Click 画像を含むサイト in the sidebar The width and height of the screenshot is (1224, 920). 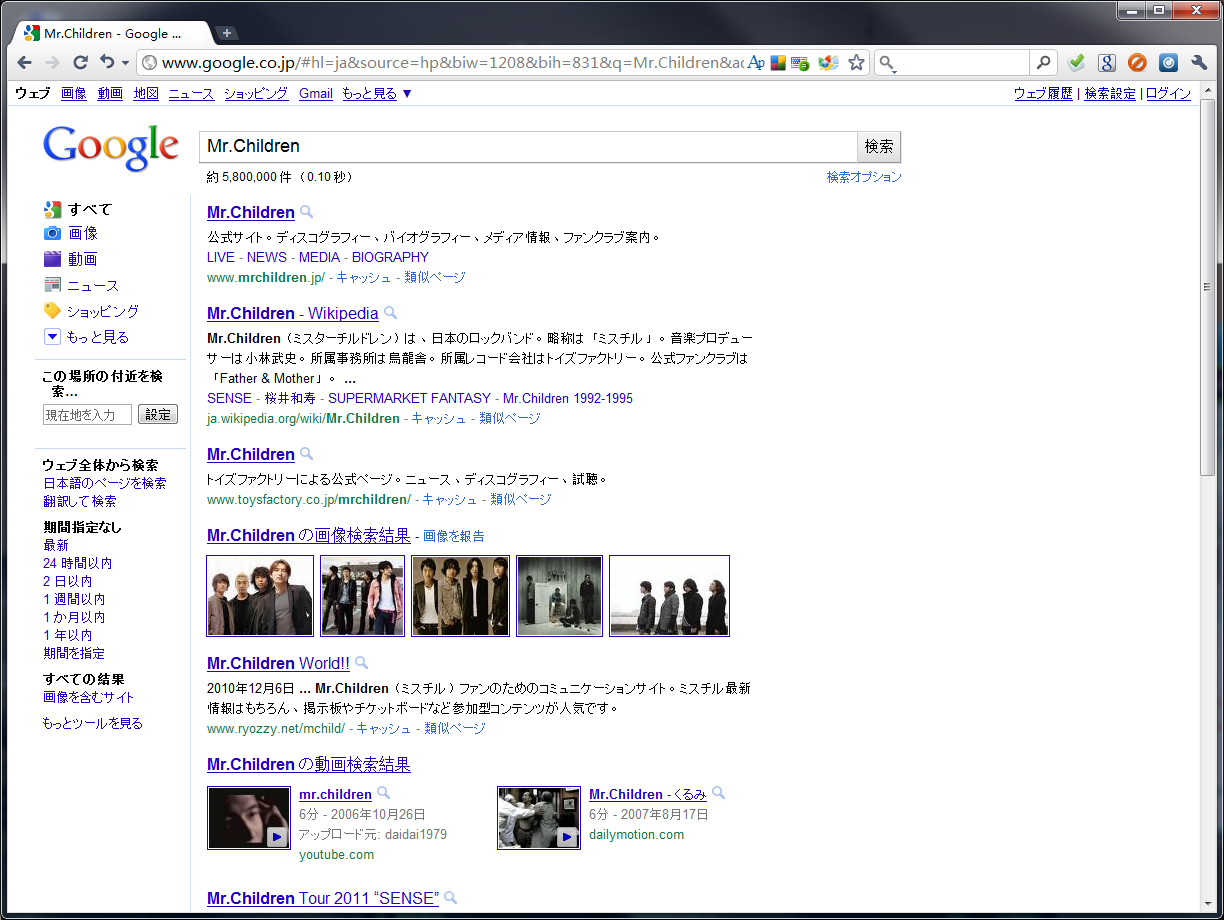click(x=88, y=697)
